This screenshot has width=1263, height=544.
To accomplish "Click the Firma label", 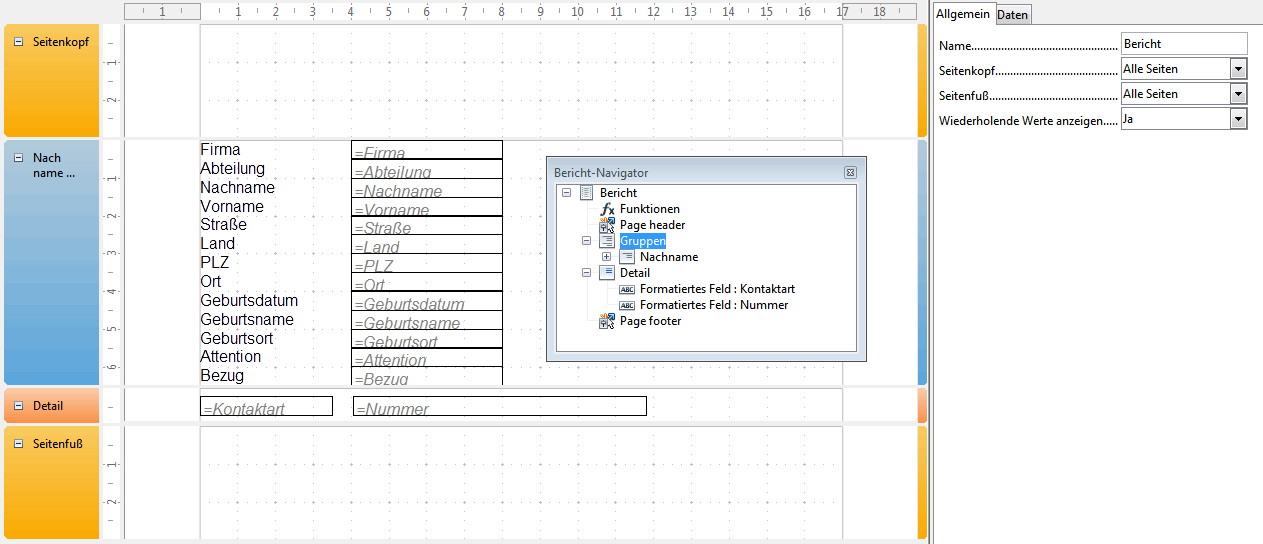I will tap(220, 150).
